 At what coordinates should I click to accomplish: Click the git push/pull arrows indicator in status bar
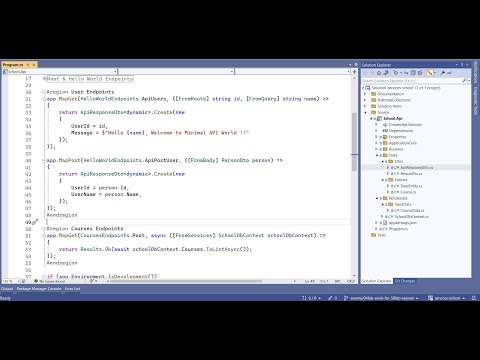click(311, 298)
